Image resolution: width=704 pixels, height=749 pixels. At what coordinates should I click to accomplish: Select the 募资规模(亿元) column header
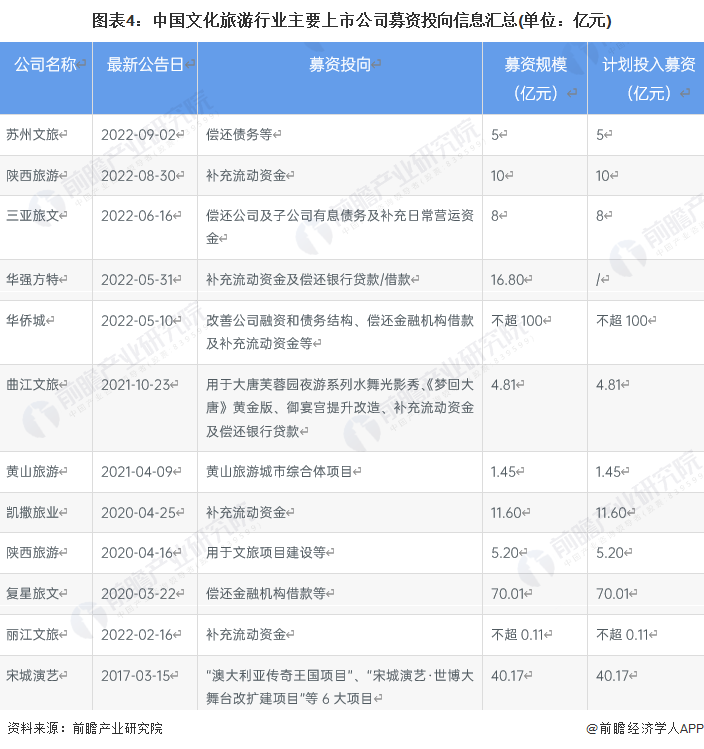pyautogui.click(x=535, y=78)
